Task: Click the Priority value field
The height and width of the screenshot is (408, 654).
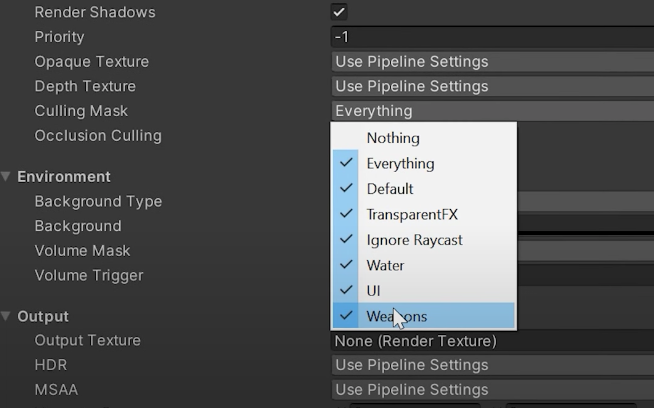Action: click(x=490, y=37)
